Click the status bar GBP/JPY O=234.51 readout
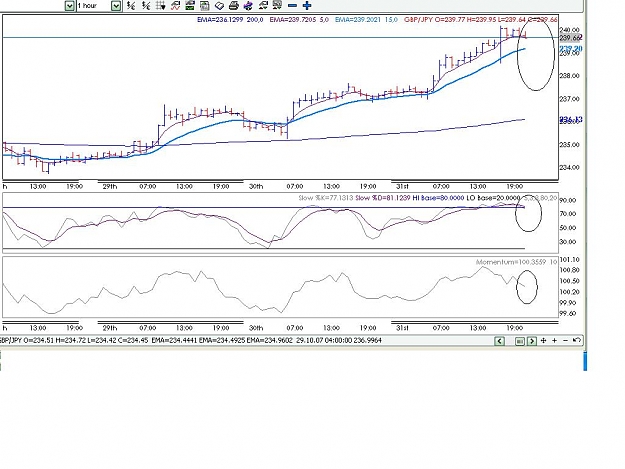This screenshot has height=469, width=625. click(74, 341)
